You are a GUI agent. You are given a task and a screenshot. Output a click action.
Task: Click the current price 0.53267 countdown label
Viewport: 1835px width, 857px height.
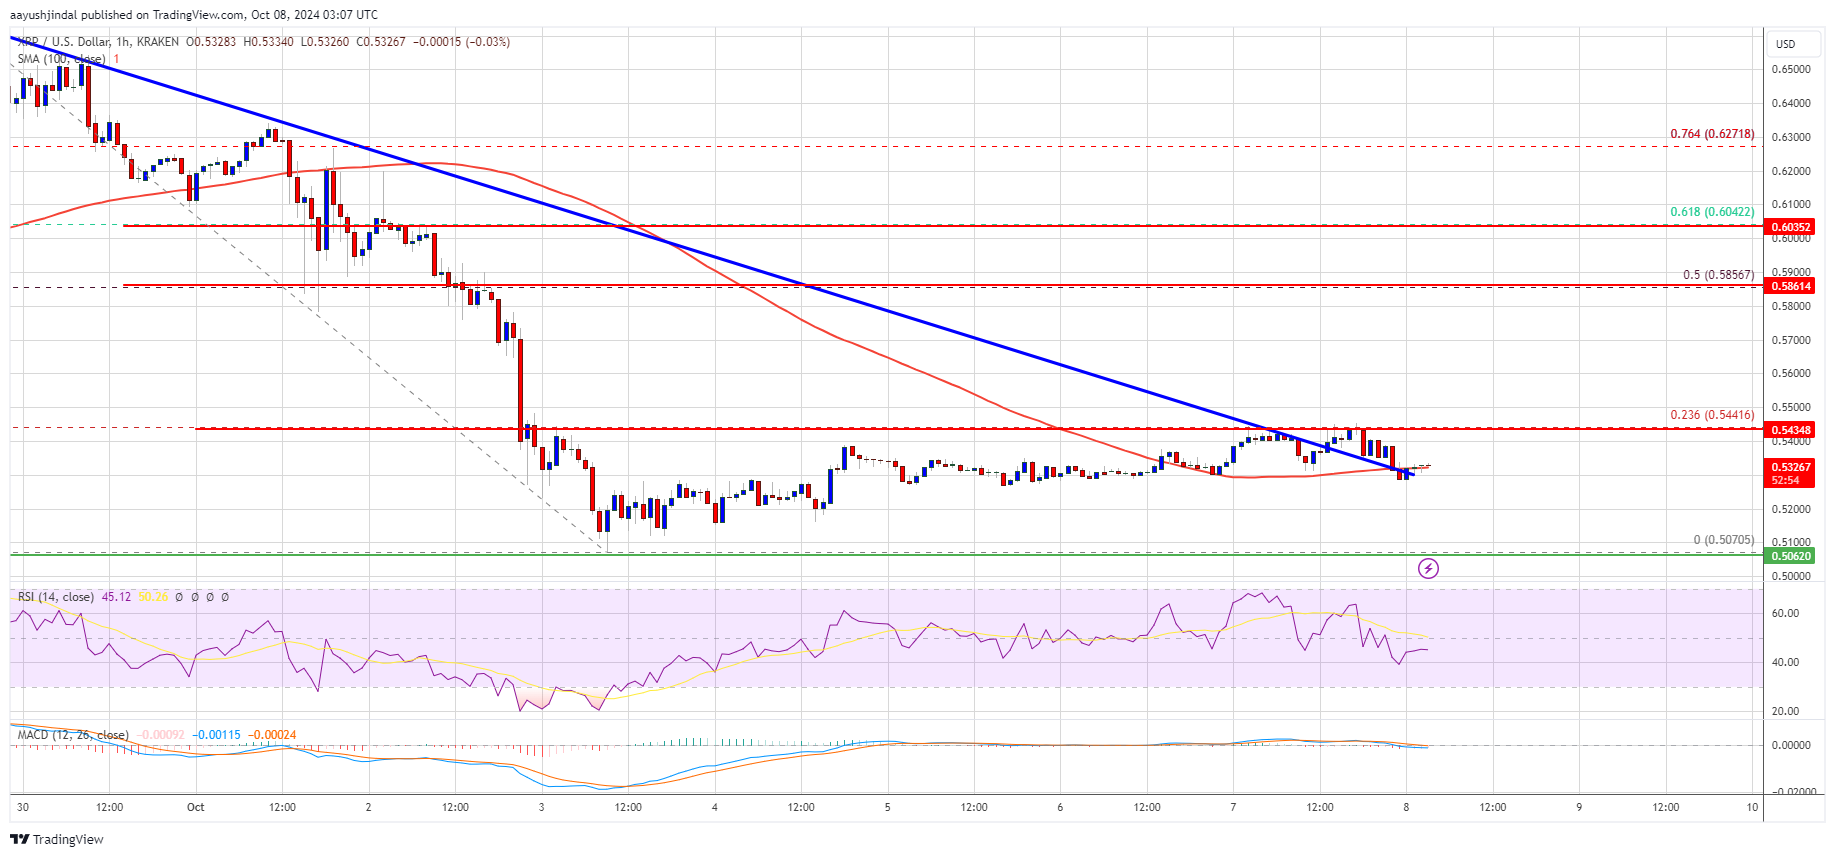point(1790,473)
